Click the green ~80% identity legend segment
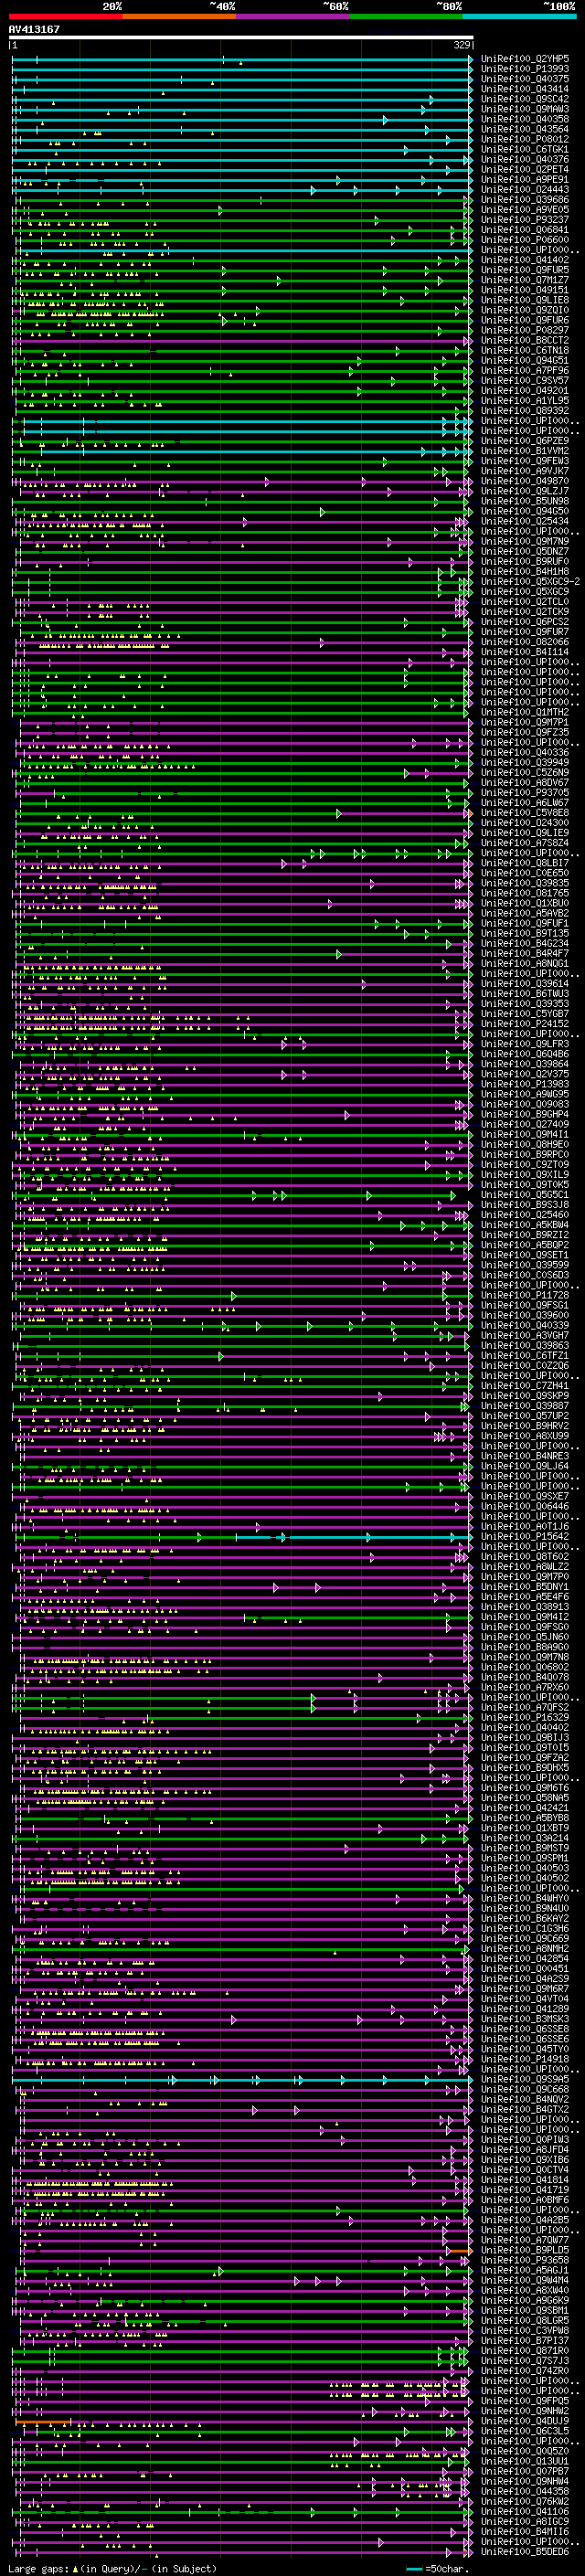 coord(406,15)
